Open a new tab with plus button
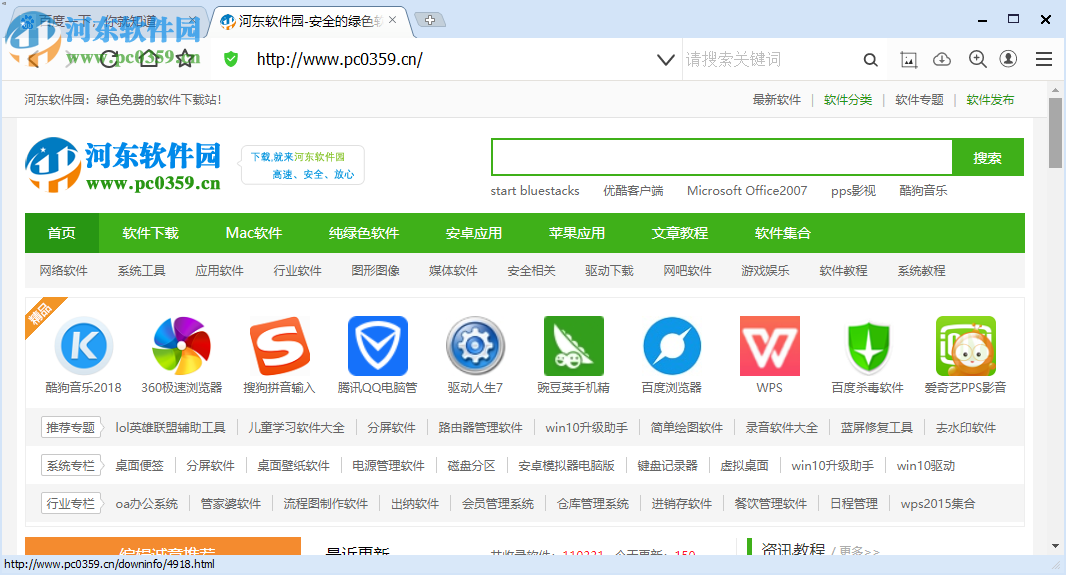 click(430, 20)
